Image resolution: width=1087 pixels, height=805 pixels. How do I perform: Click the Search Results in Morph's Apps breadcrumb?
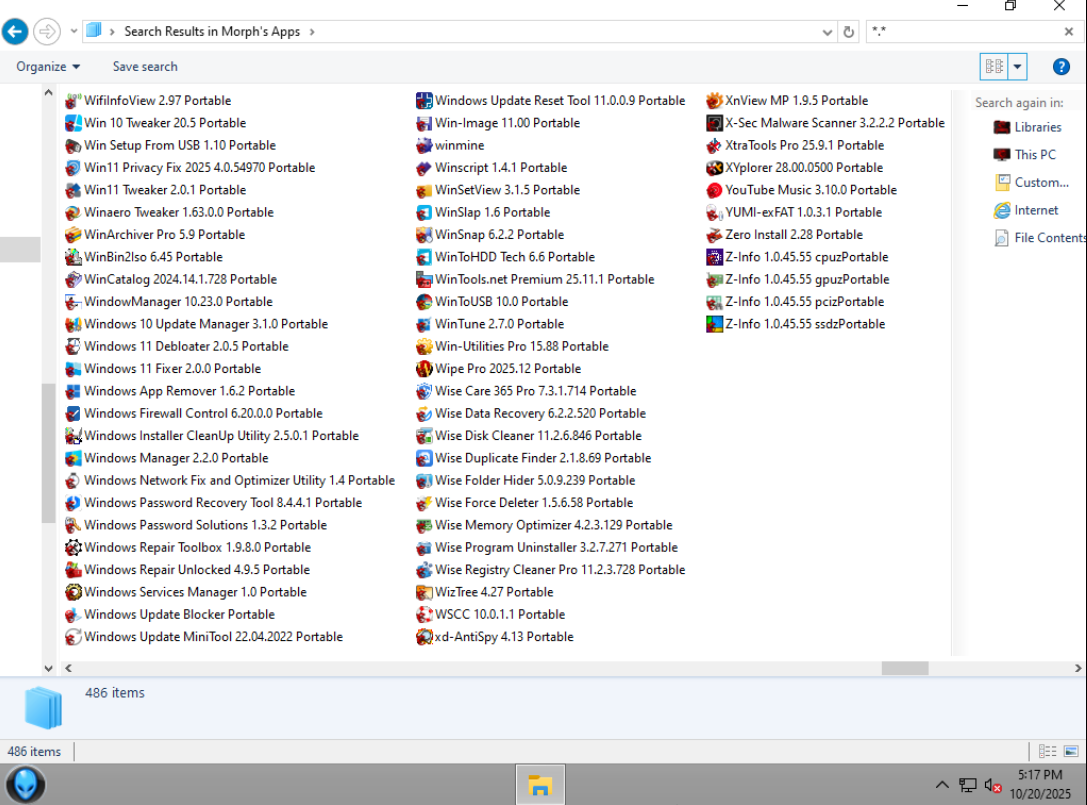point(212,32)
